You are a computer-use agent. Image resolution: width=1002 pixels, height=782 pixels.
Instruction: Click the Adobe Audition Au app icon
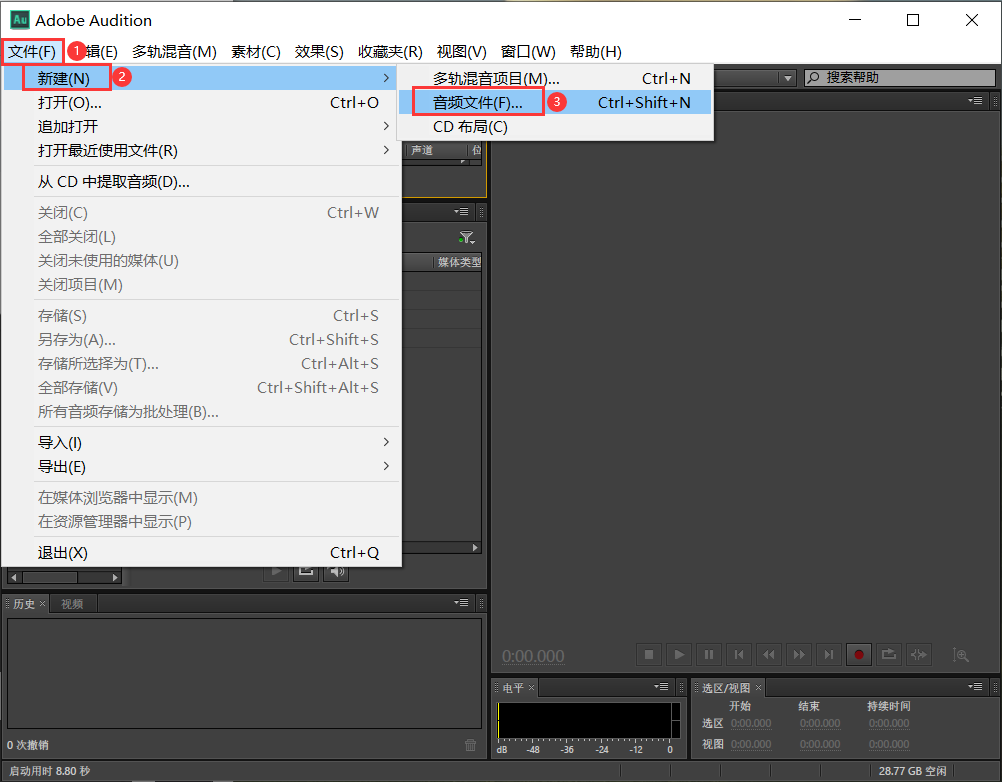pyautogui.click(x=20, y=20)
